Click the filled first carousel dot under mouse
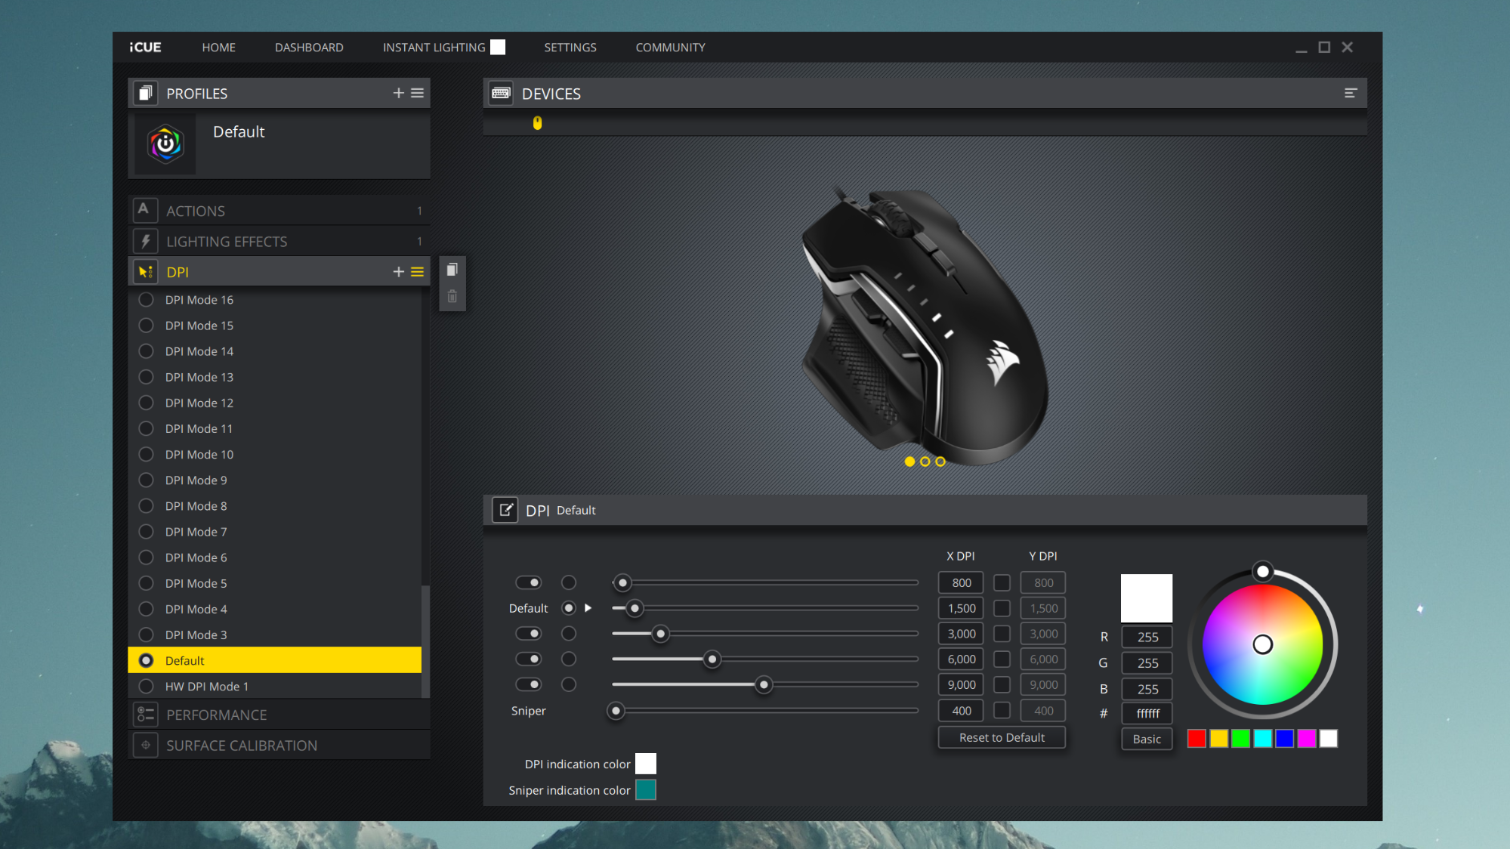This screenshot has width=1510, height=849. 909,462
